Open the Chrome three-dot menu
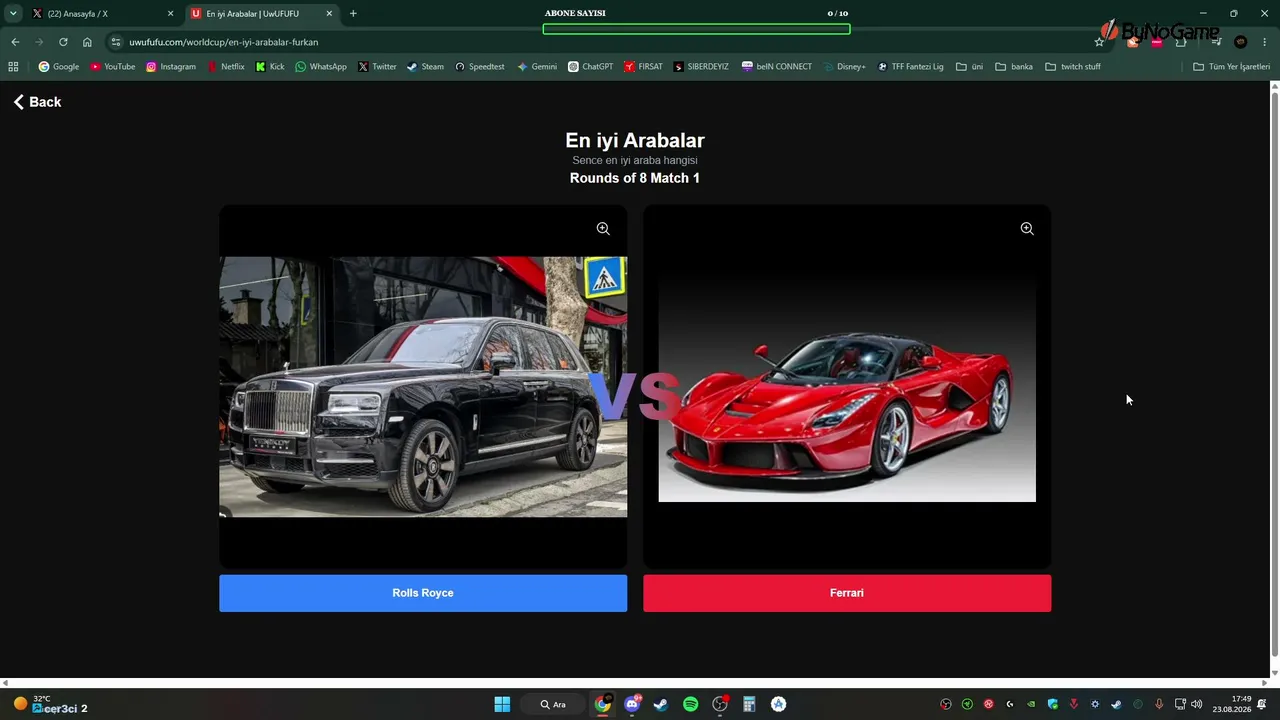This screenshot has width=1280, height=720. pos(1265,42)
